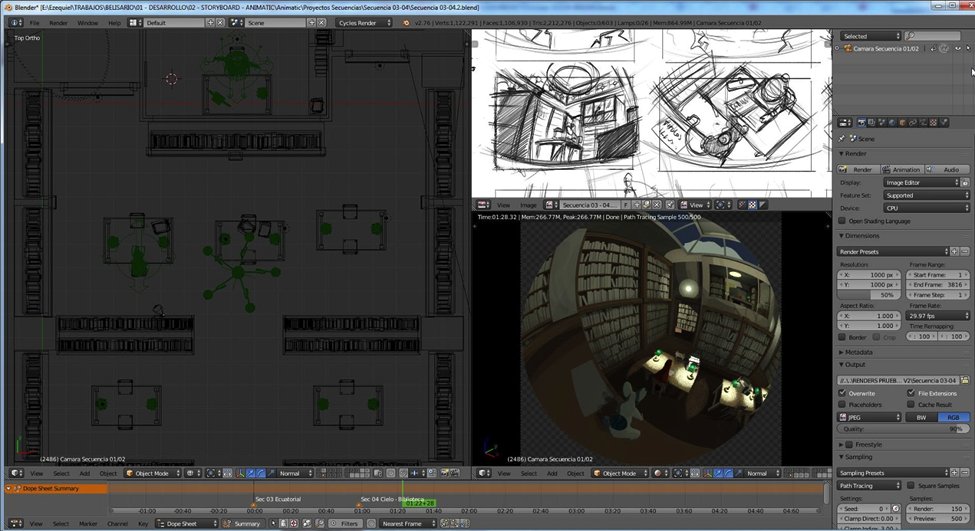Click the Dope Sheet Filters button icon
Viewport: 975px width, 531px height.
coord(334,523)
